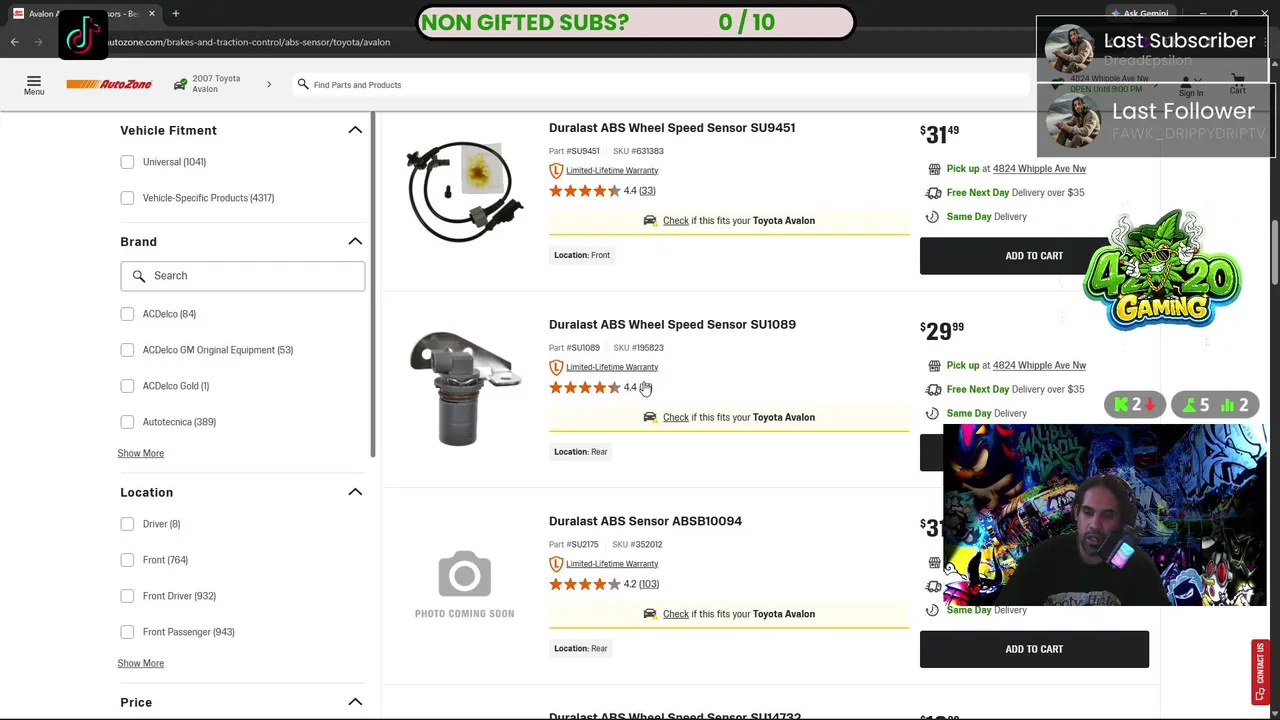Tick the Front Driver location checkbox

[127, 596]
